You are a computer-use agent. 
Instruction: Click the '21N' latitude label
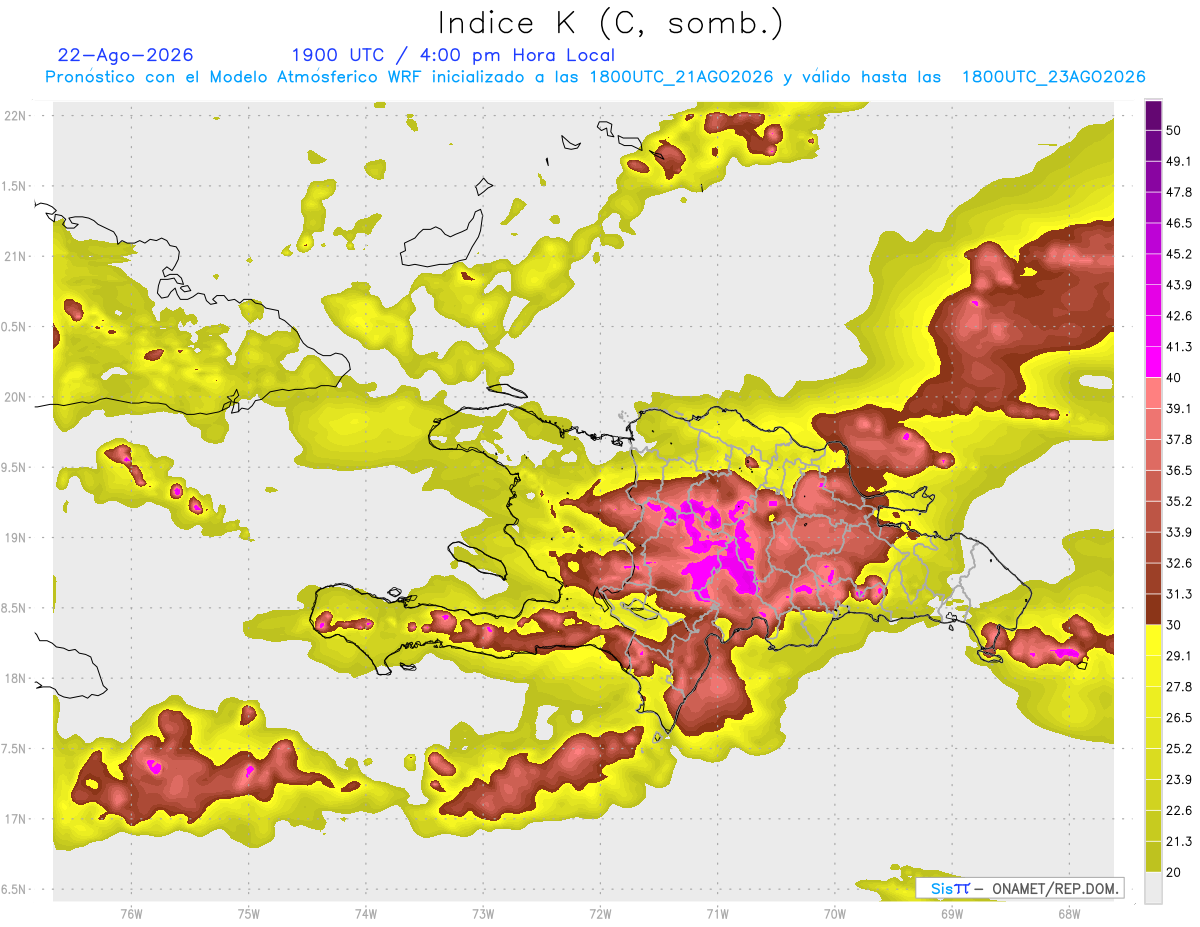click(x=15, y=257)
